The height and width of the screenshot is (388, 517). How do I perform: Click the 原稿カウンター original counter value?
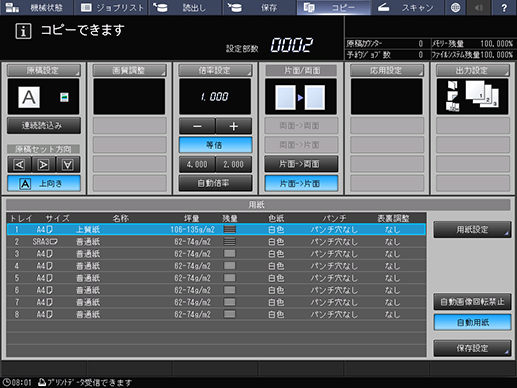tap(421, 44)
